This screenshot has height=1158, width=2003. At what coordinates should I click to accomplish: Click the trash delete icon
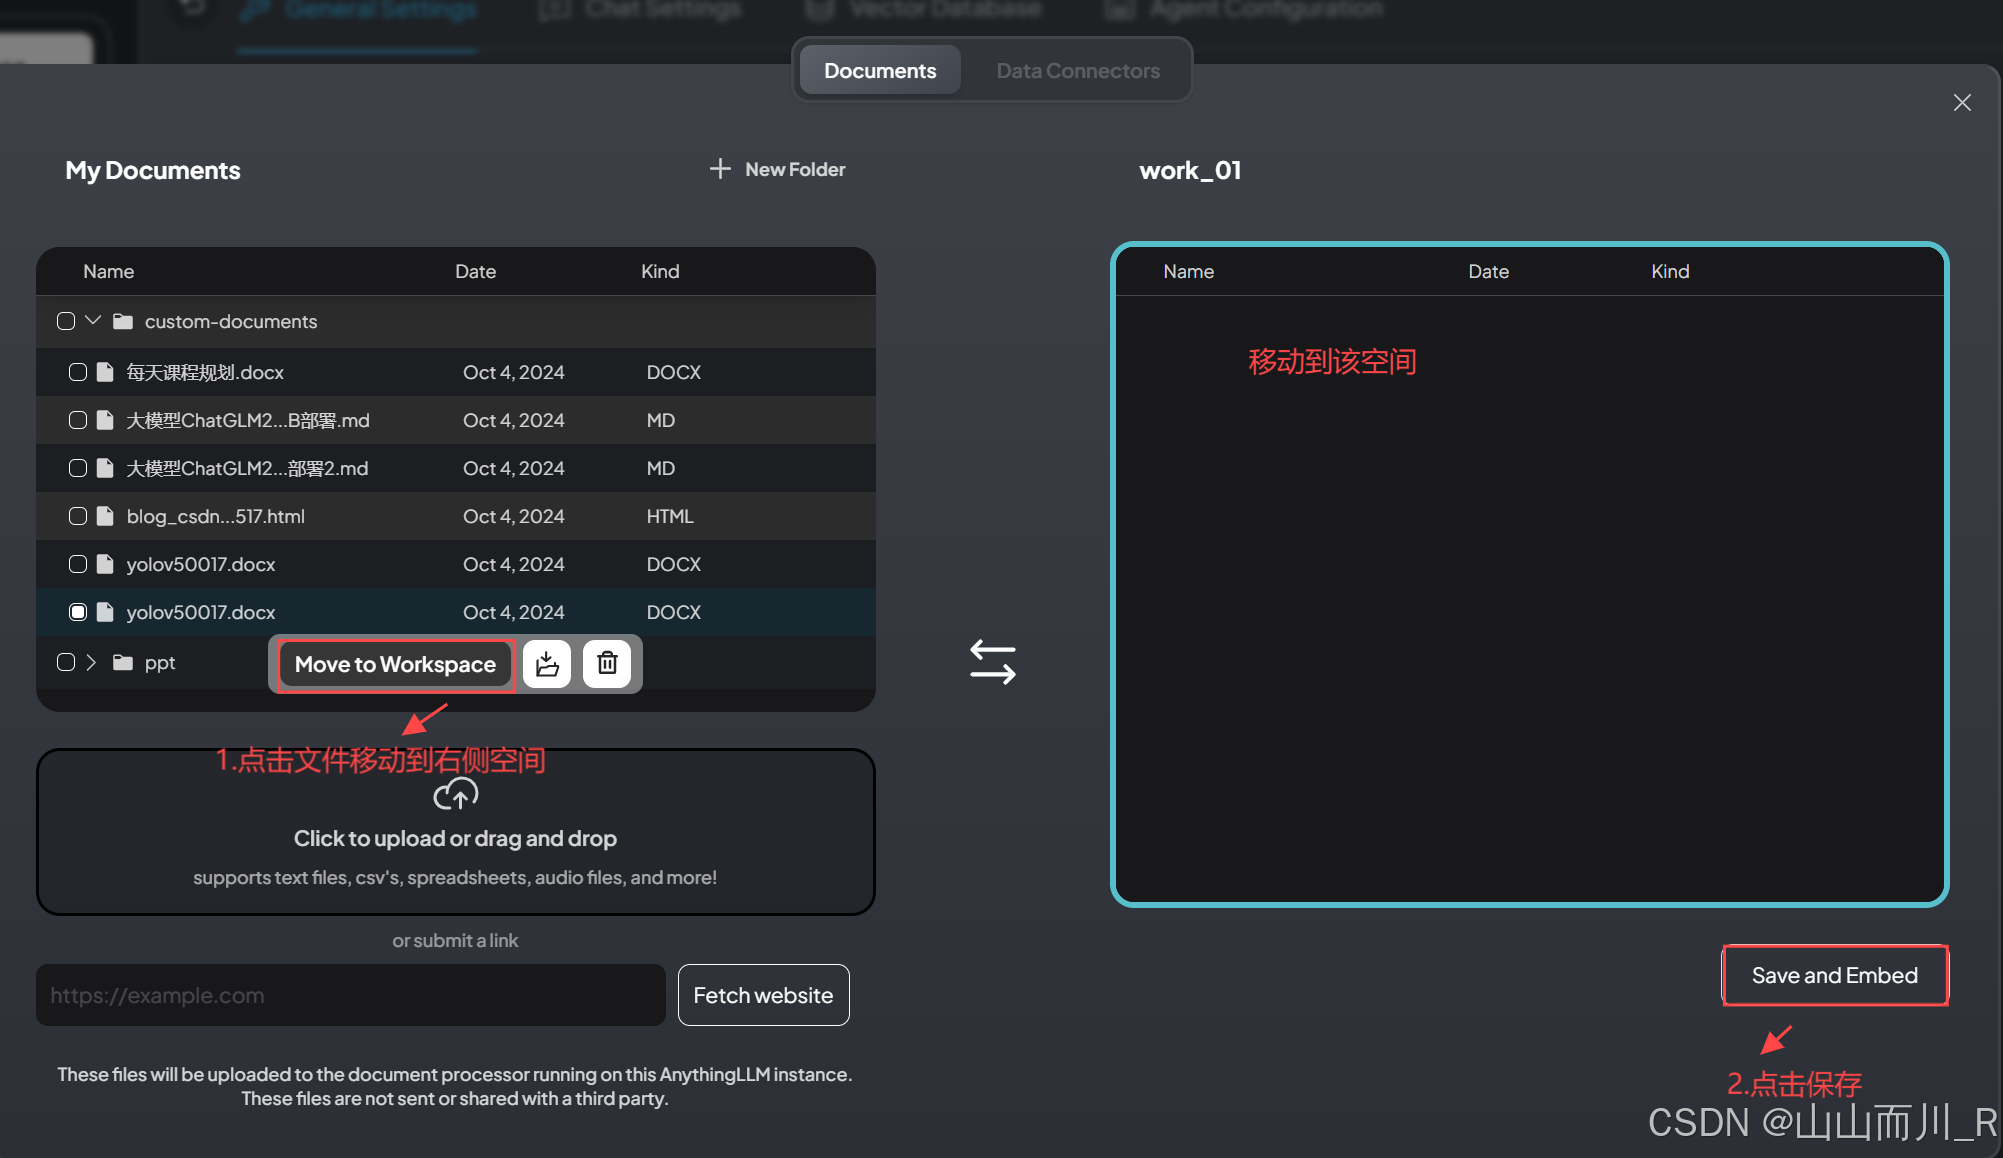[607, 664]
